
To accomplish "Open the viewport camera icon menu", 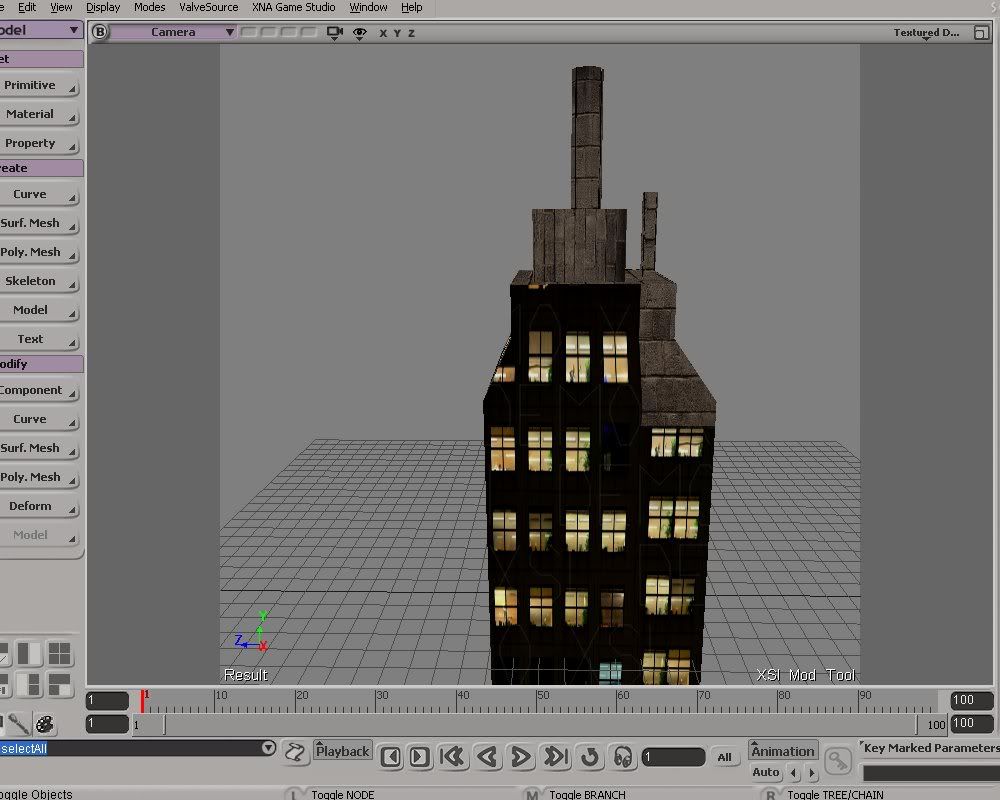I will click(334, 33).
